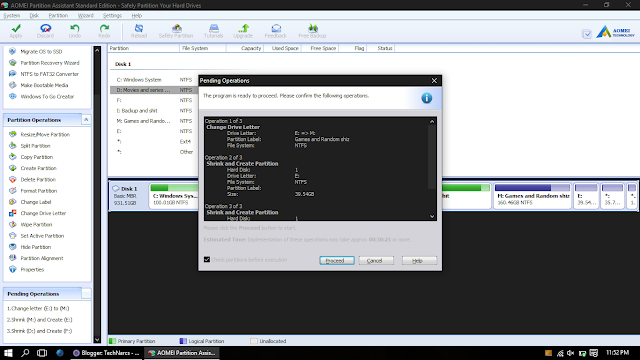Select D: Movies and series partition row
640x360 pixels.
154,90
